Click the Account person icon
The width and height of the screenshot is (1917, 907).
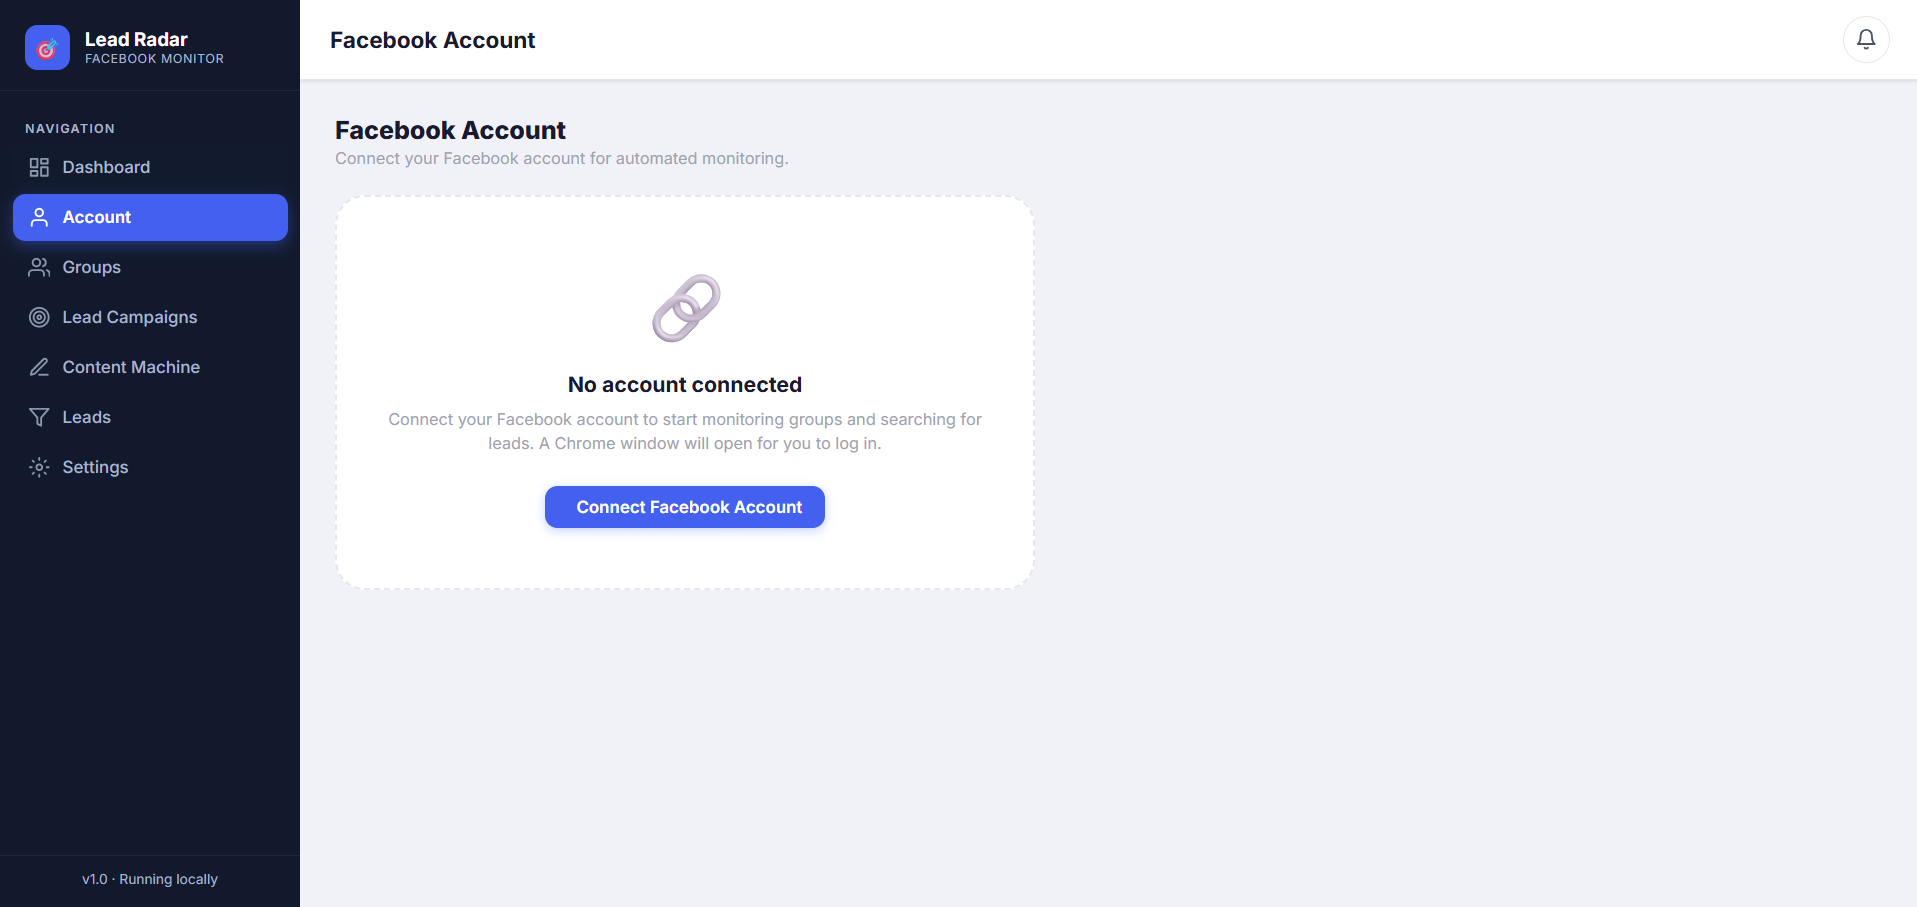click(39, 217)
